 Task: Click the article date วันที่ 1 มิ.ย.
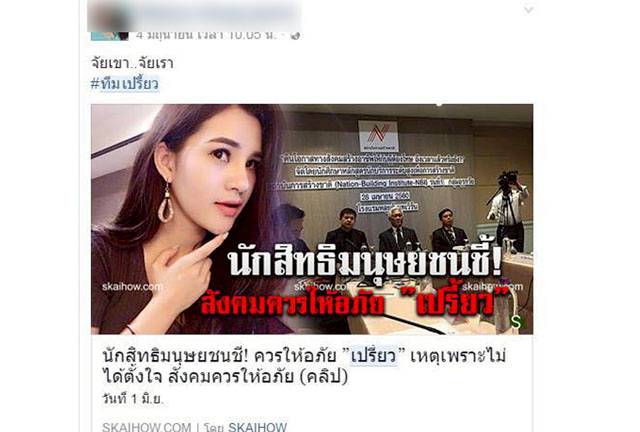click(x=133, y=399)
